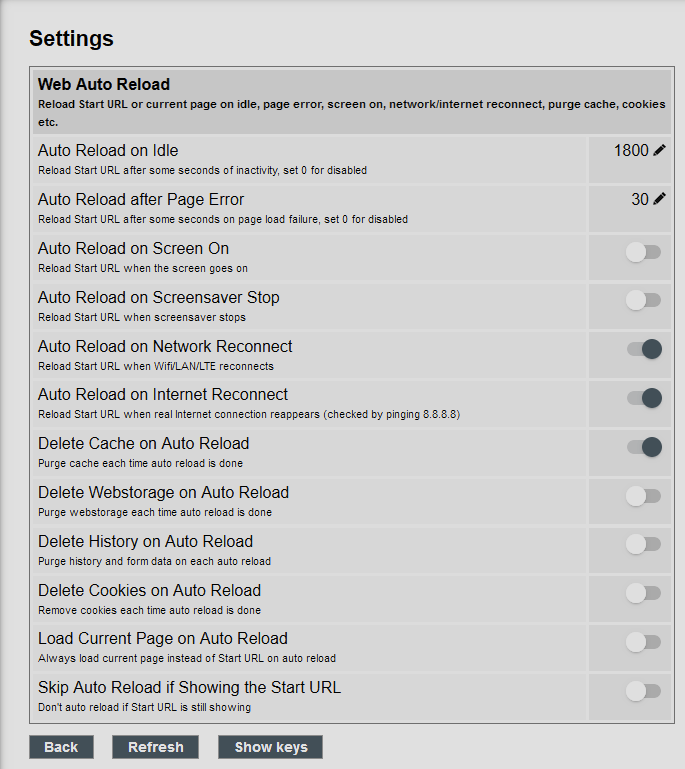Image resolution: width=685 pixels, height=769 pixels.
Task: Switch off Auto Reload on Internet Reconnect
Action: pos(644,398)
